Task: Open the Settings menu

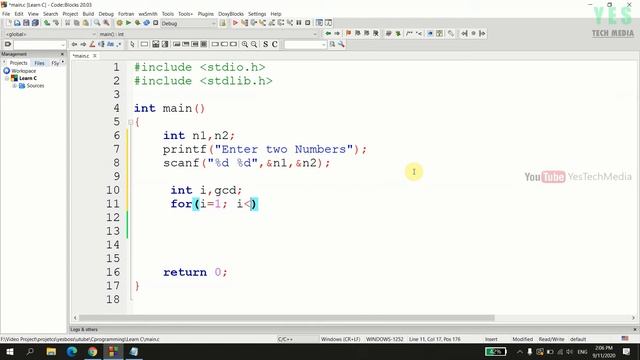Action: tap(257, 14)
